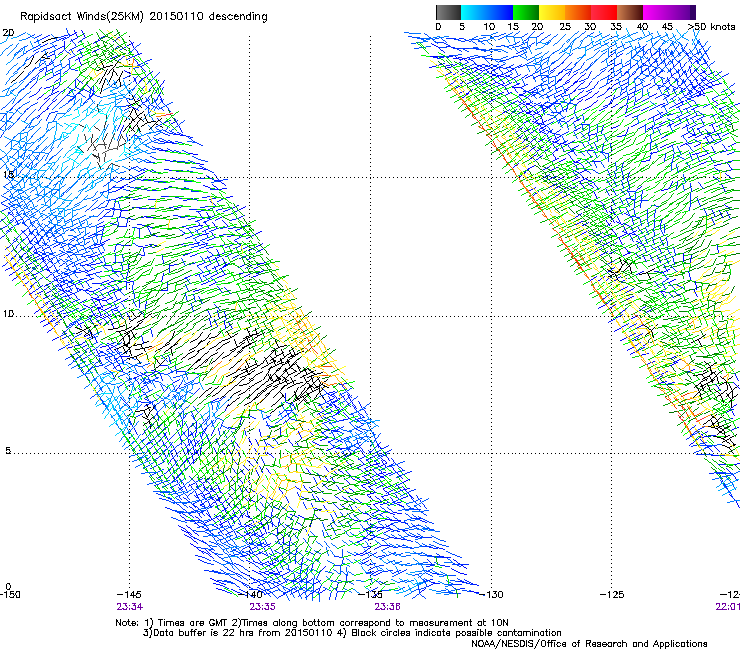Viewport: 740px width, 650px height.
Task: Click the plot title 'Rapidsact Winds(25KM) 20150110 descending'
Action: 143,17
